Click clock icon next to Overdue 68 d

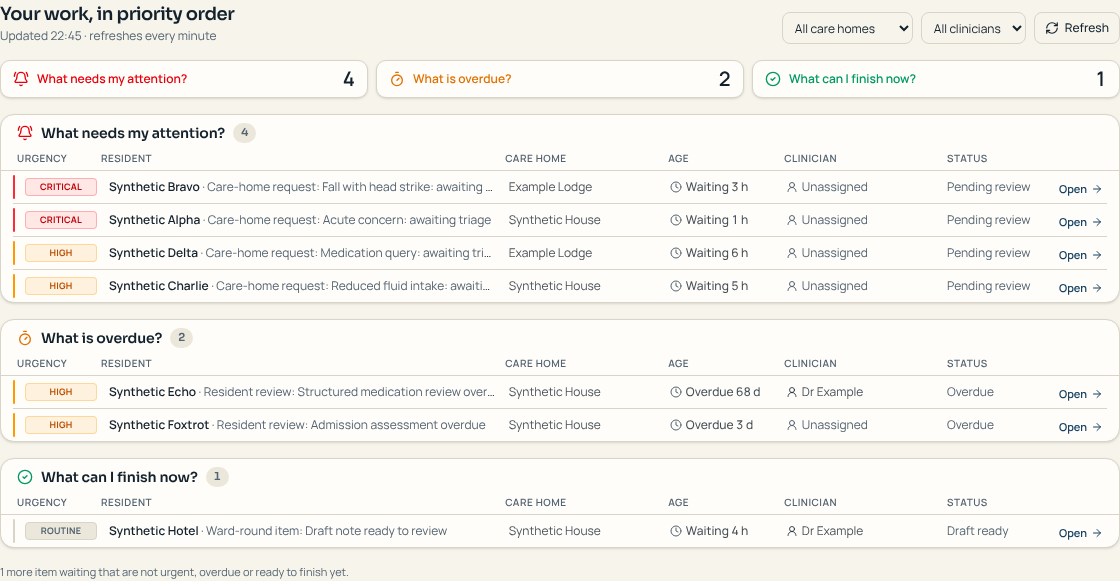tap(676, 392)
